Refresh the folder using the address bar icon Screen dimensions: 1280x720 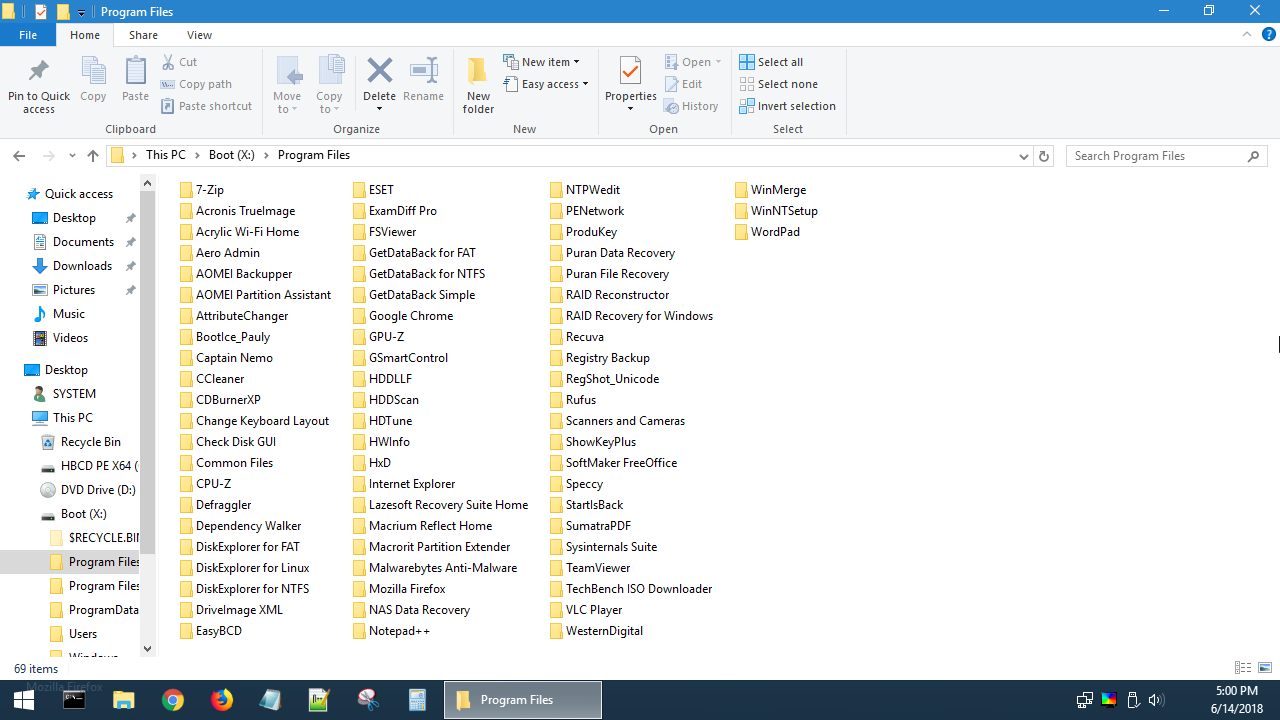pos(1043,155)
